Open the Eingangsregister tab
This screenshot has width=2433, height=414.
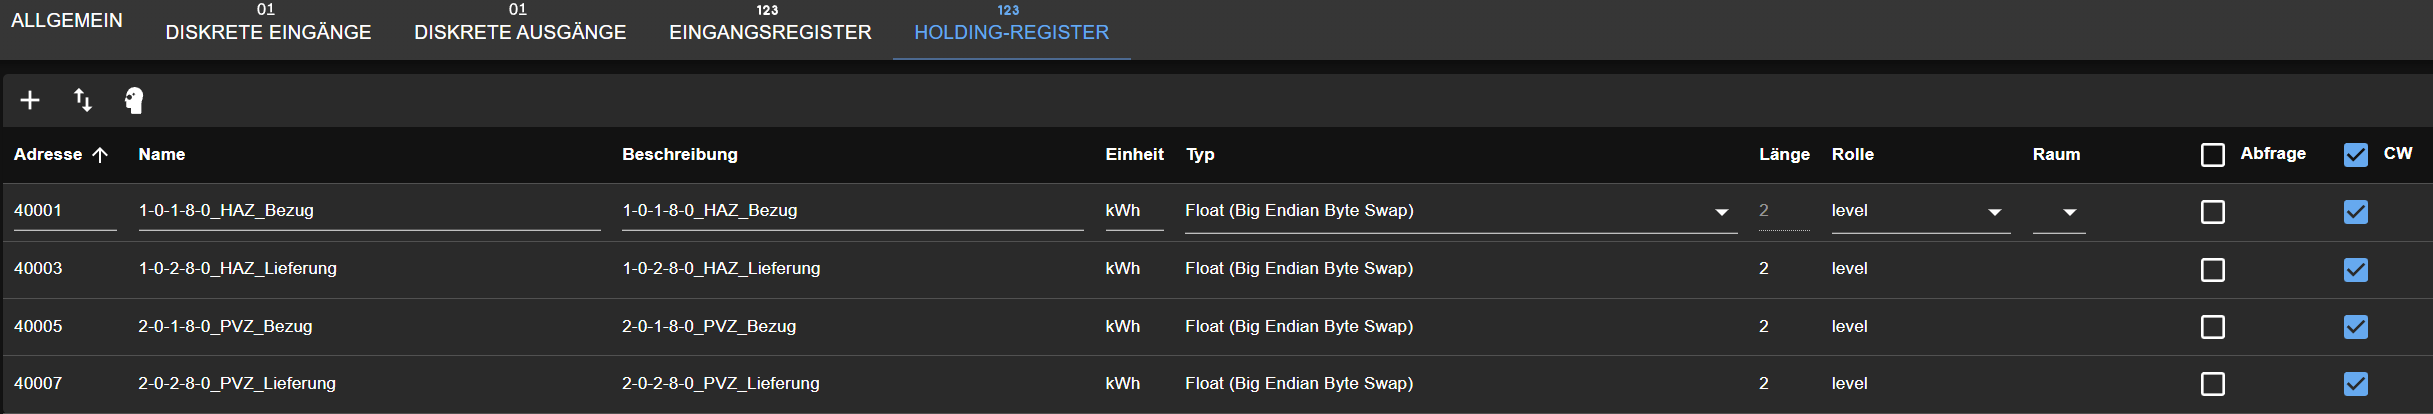(x=770, y=32)
